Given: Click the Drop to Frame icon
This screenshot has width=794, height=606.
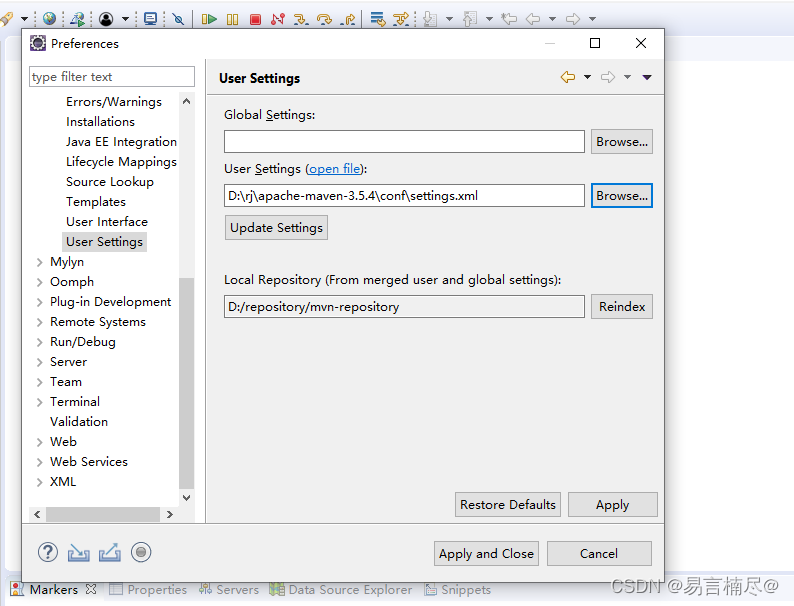Looking at the screenshot, I should coord(378,19).
